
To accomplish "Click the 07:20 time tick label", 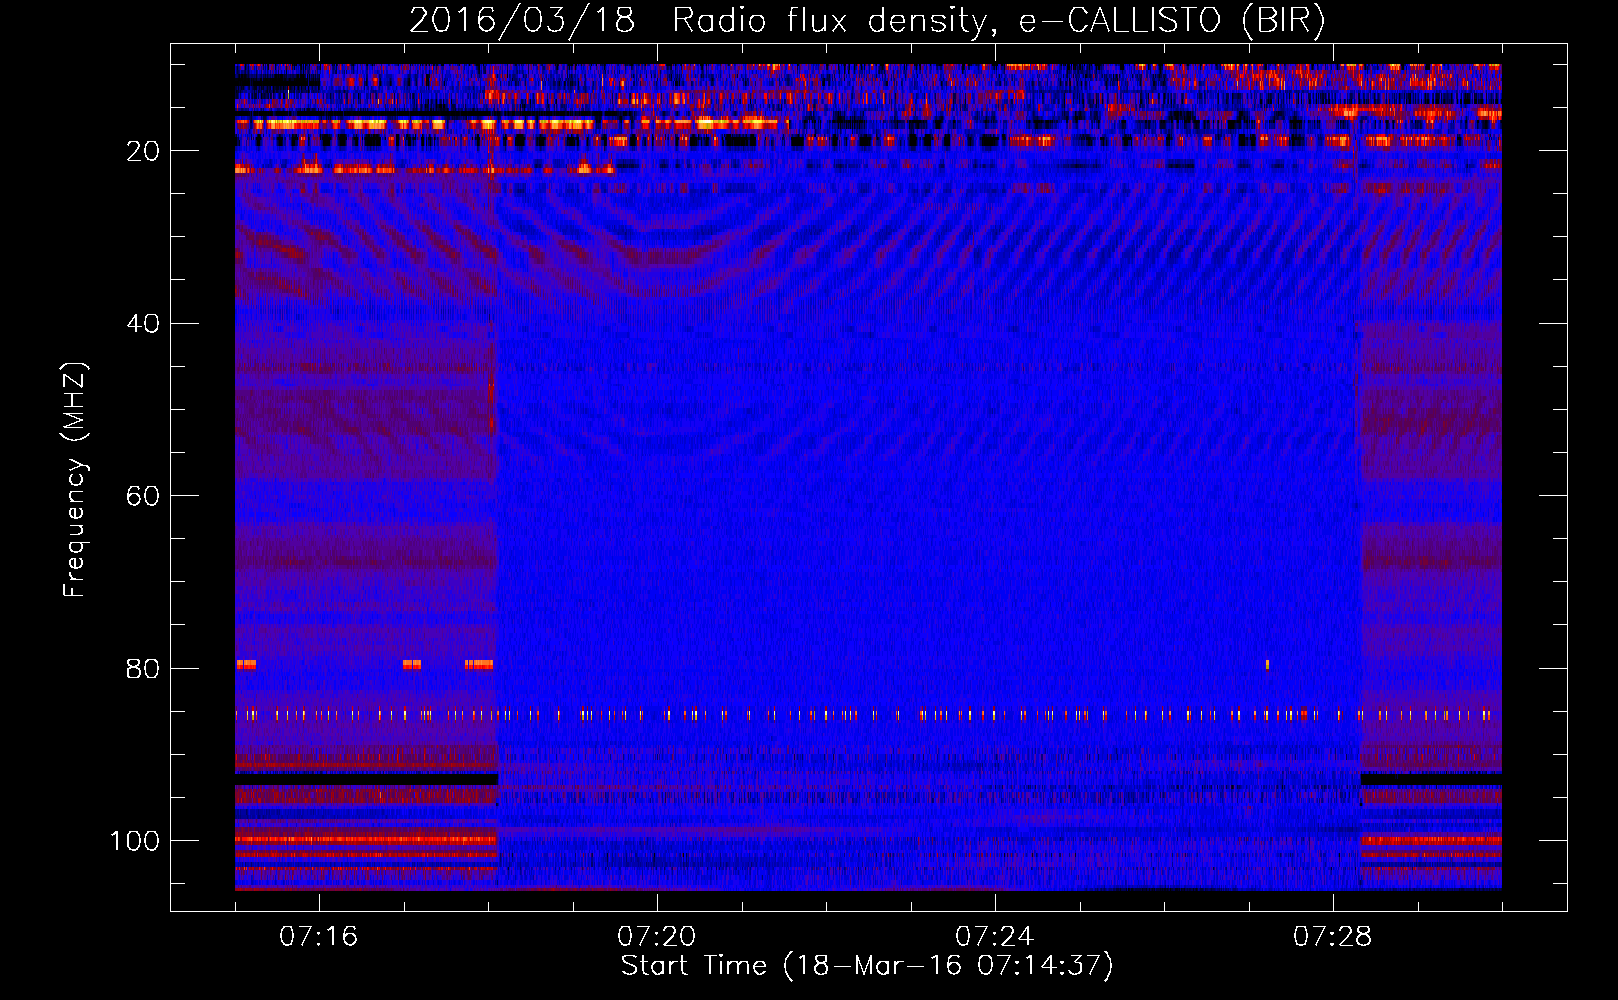I will pos(656,937).
